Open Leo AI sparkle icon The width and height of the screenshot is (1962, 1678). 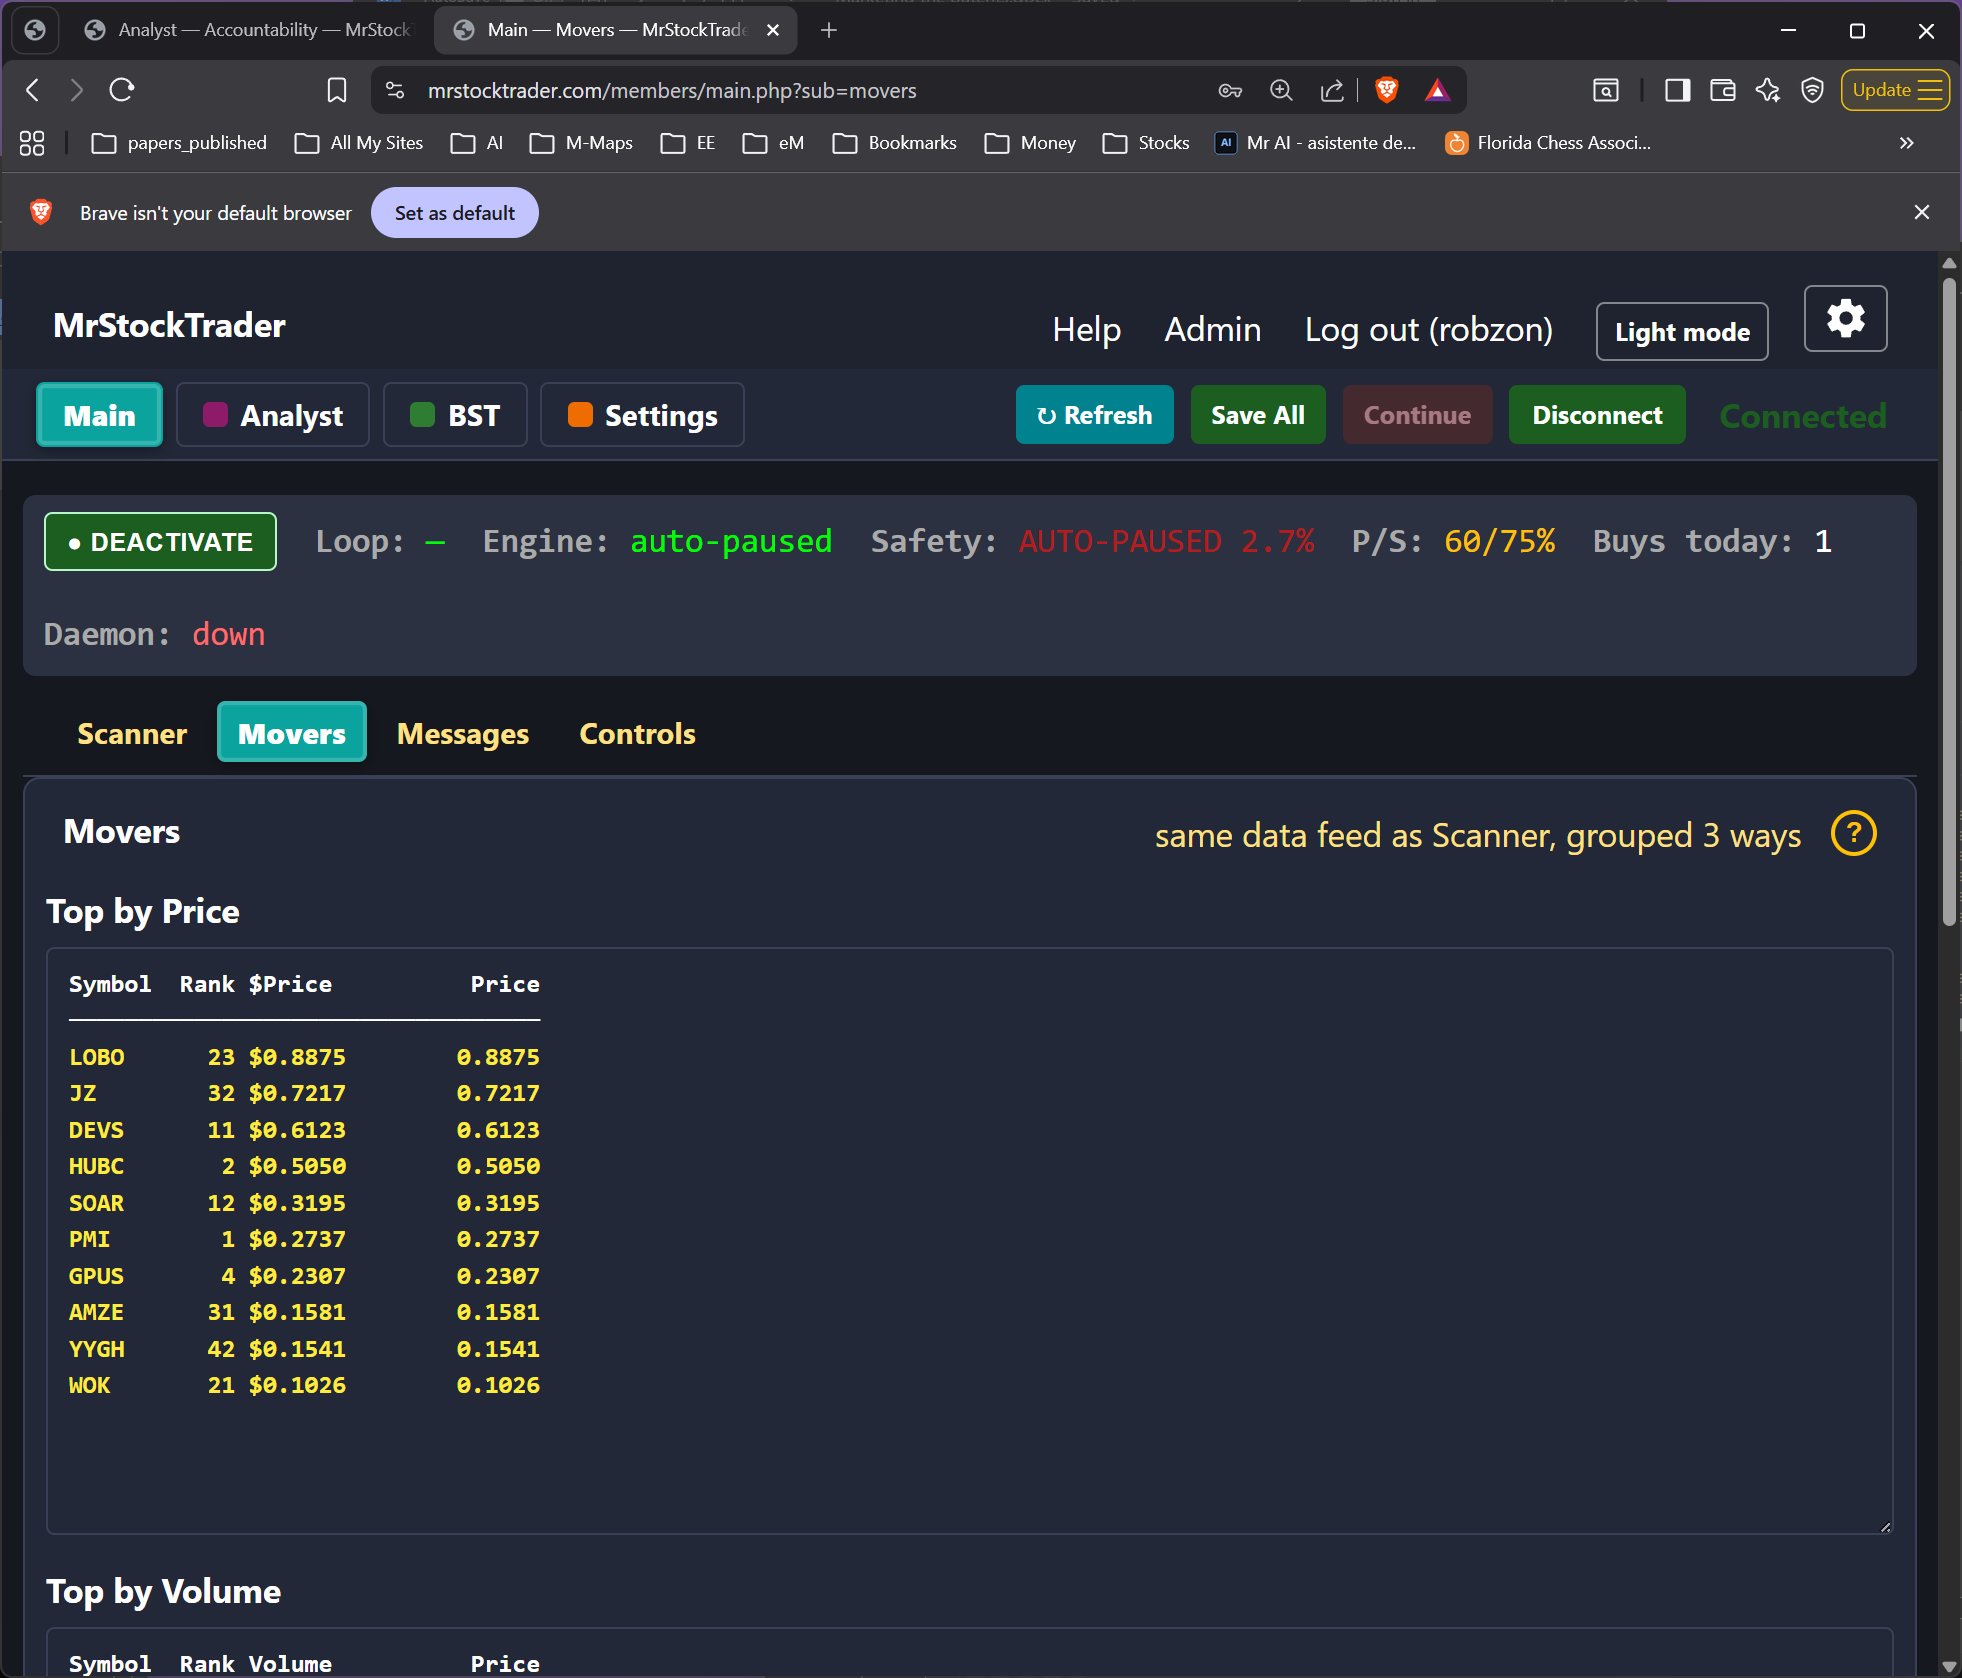1767,90
